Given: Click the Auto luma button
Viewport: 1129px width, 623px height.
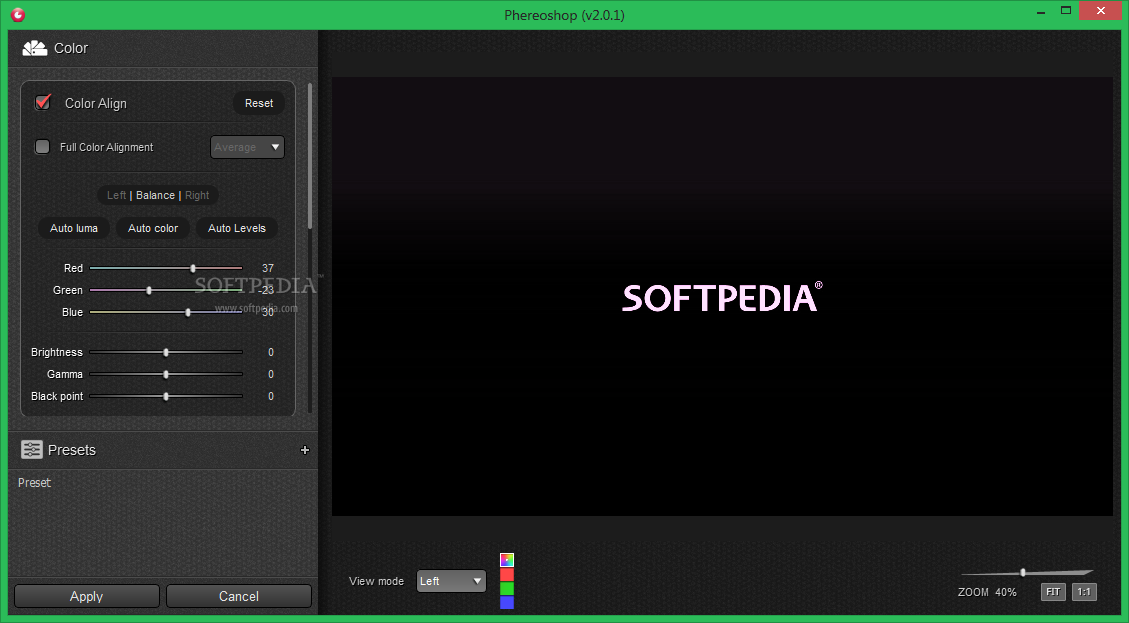Looking at the screenshot, I should (x=73, y=228).
